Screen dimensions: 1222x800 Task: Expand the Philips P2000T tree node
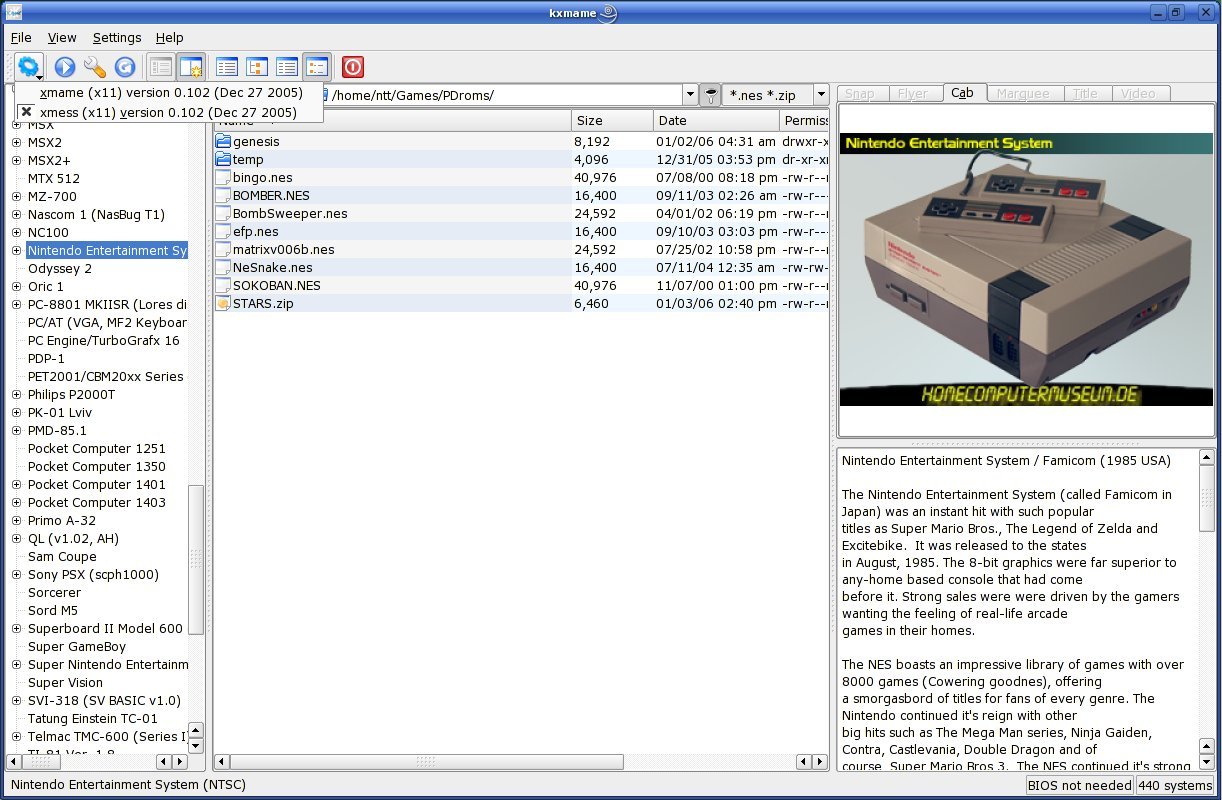pyautogui.click(x=16, y=395)
